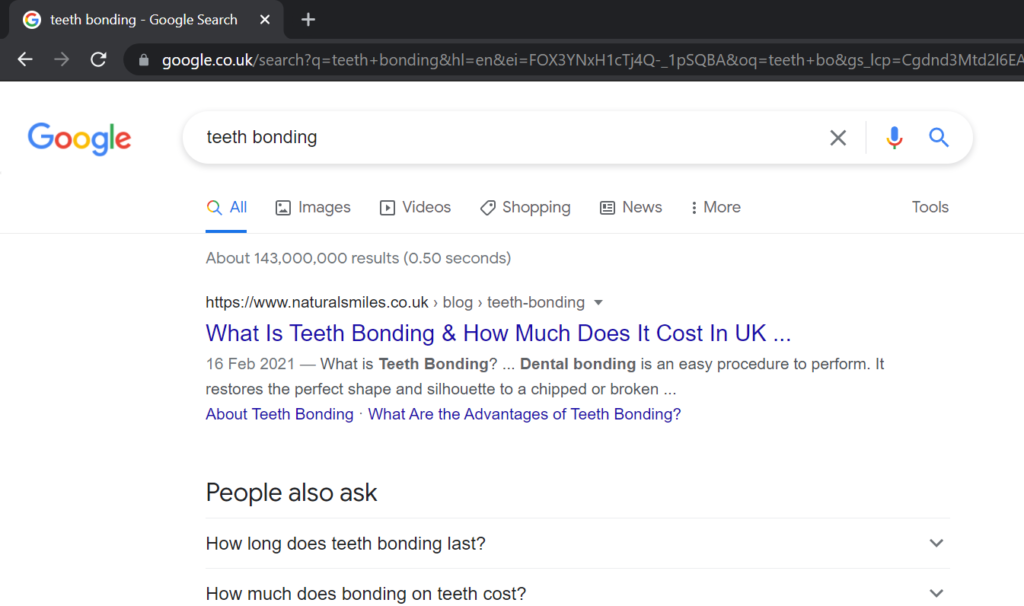Open What Are the Advantages sitelink
This screenshot has width=1024, height=606.
(x=524, y=414)
